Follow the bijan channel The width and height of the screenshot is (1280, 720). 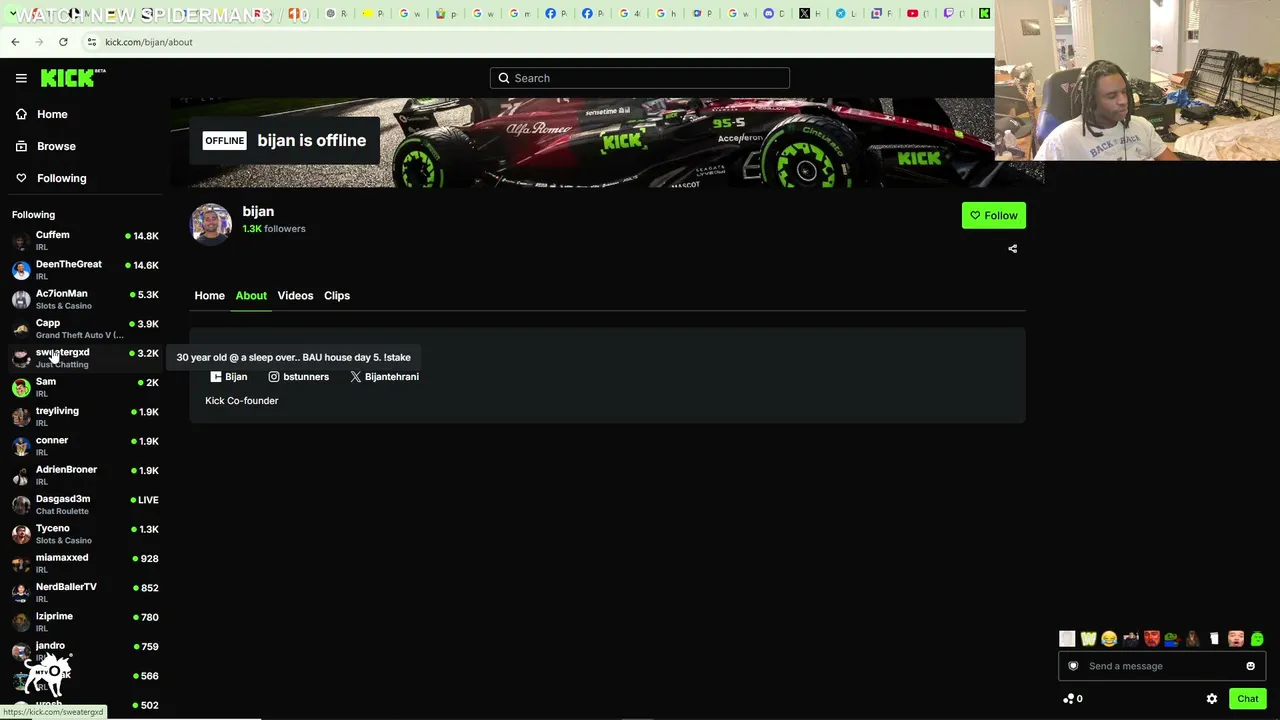pos(993,215)
